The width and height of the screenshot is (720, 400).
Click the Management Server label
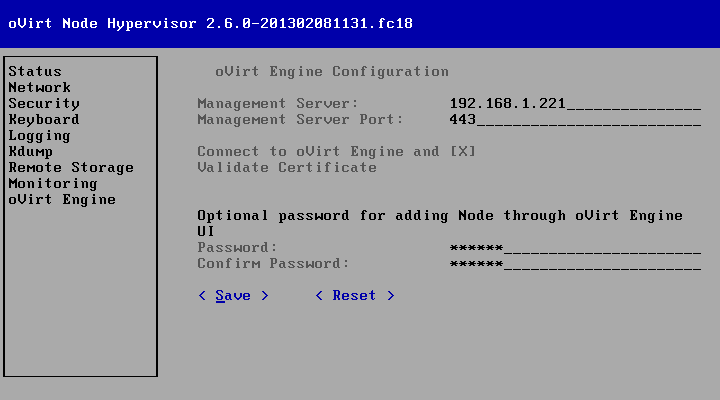coord(278,103)
